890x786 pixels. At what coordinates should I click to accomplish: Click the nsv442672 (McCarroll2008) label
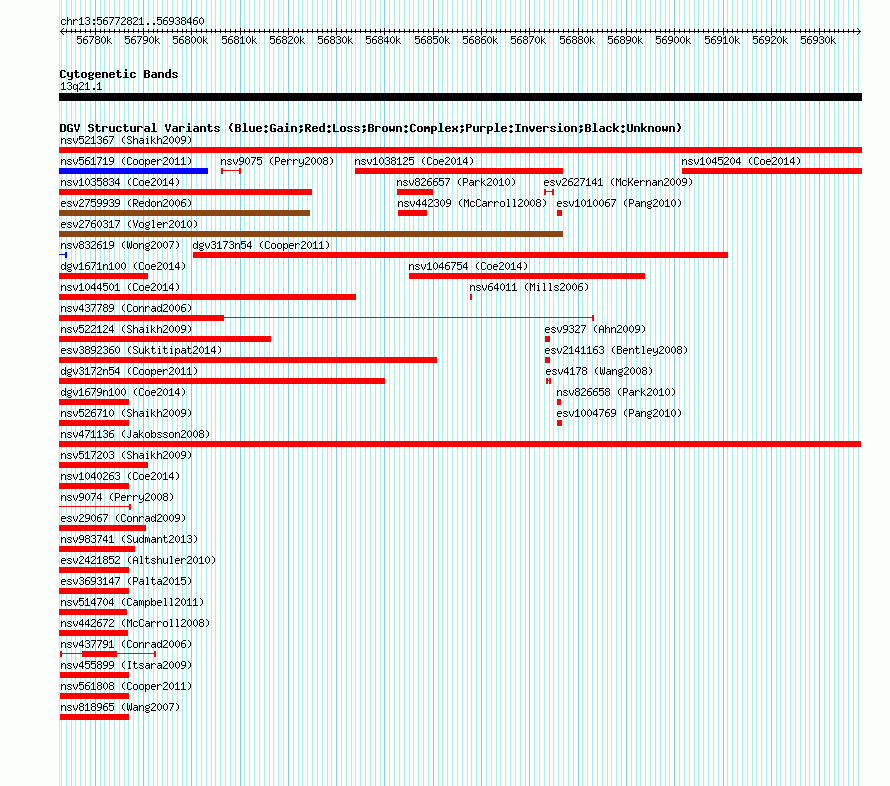point(135,623)
